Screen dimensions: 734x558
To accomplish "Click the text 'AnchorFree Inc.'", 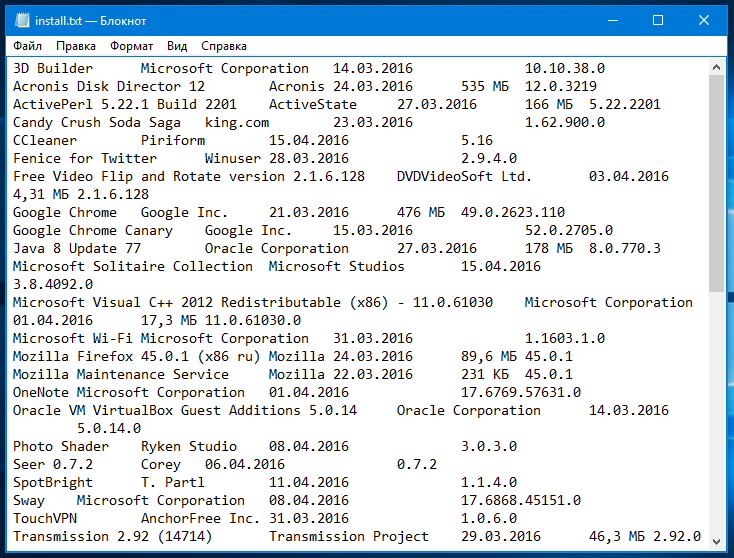I will point(200,519).
